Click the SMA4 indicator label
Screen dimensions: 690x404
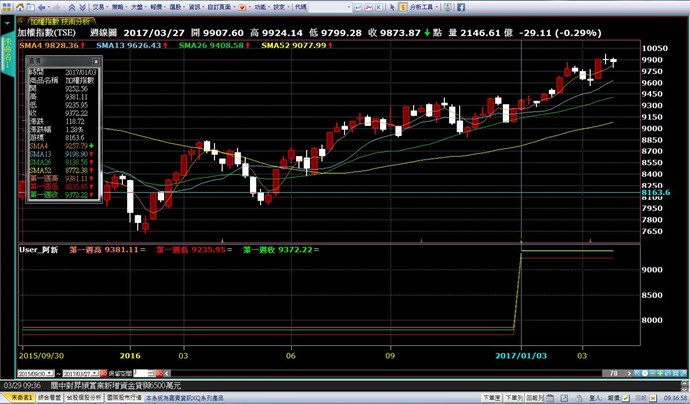click(x=47, y=46)
